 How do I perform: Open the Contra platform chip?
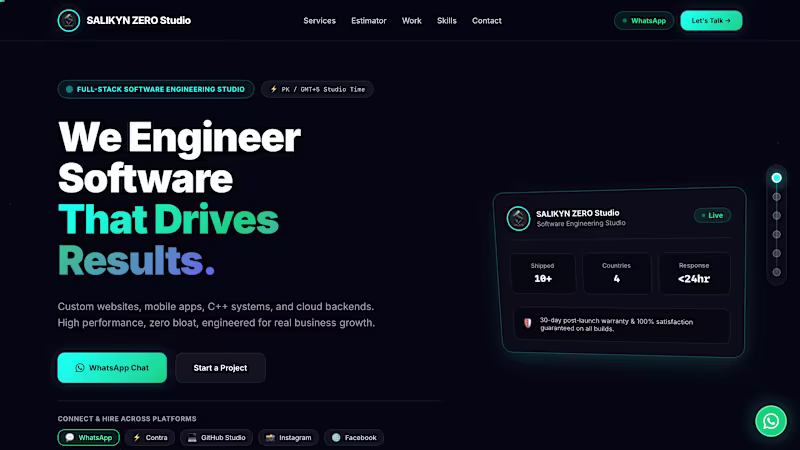150,438
